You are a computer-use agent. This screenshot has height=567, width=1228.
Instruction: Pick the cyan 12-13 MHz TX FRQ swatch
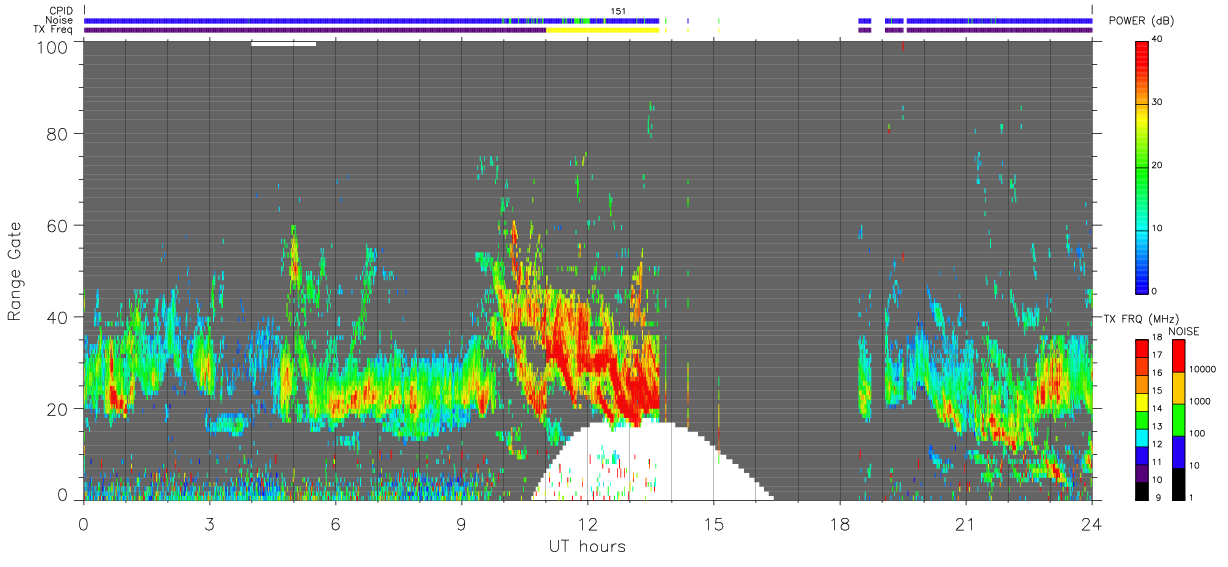point(1143,437)
